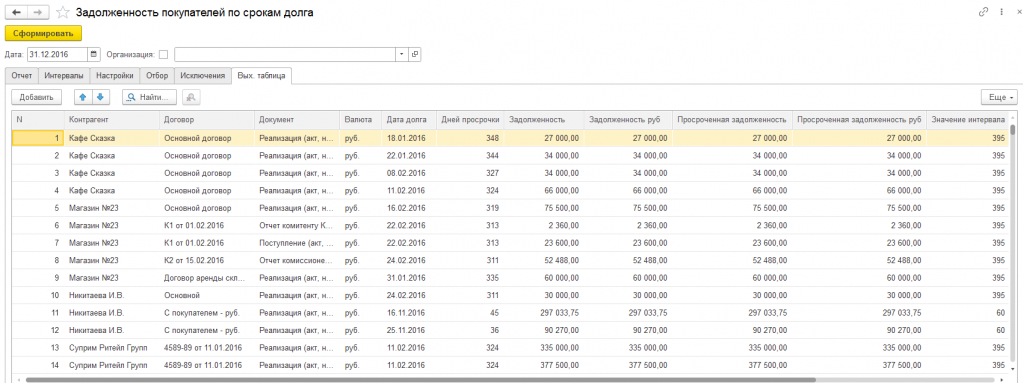Click the Добавить button
This screenshot has width=1023, height=383.
pos(37,97)
